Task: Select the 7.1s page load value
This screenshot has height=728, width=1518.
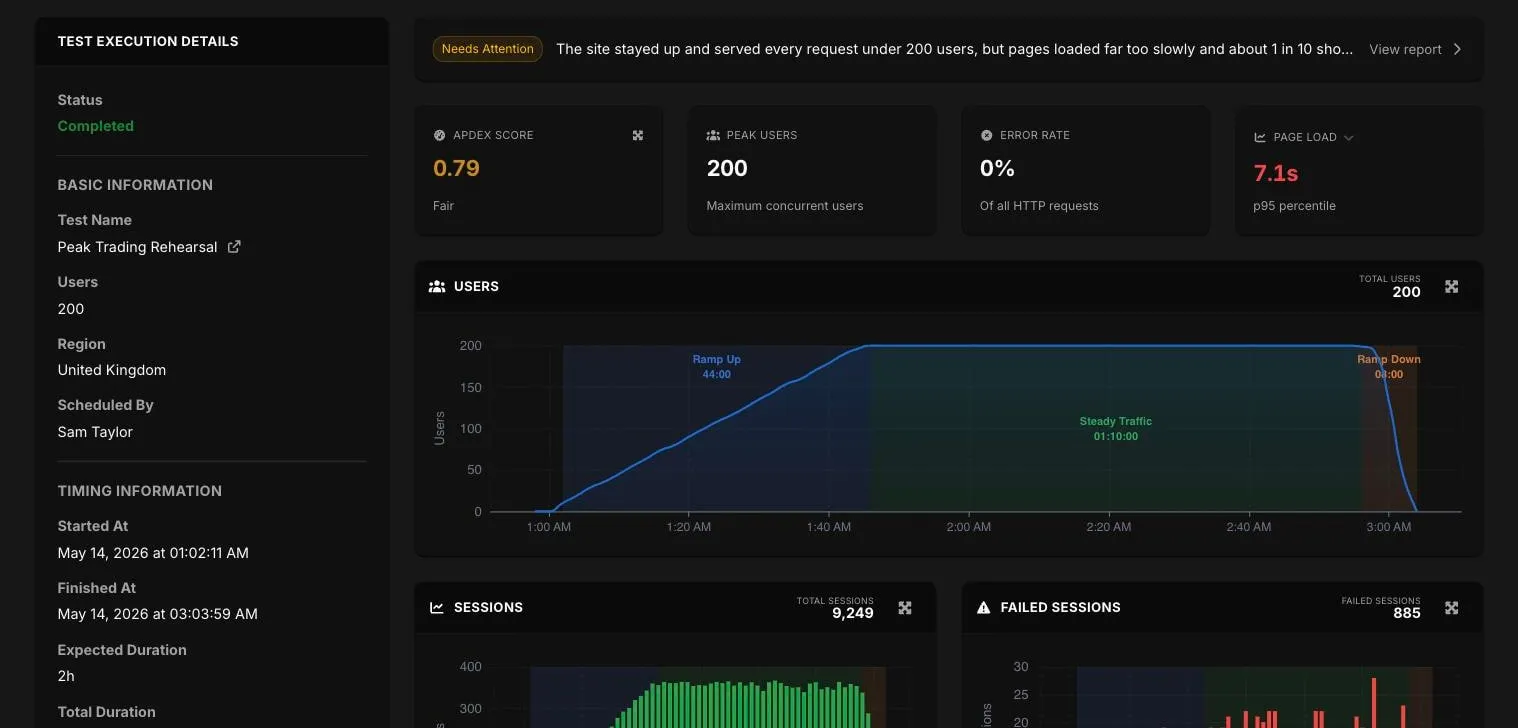Action: coord(1276,173)
